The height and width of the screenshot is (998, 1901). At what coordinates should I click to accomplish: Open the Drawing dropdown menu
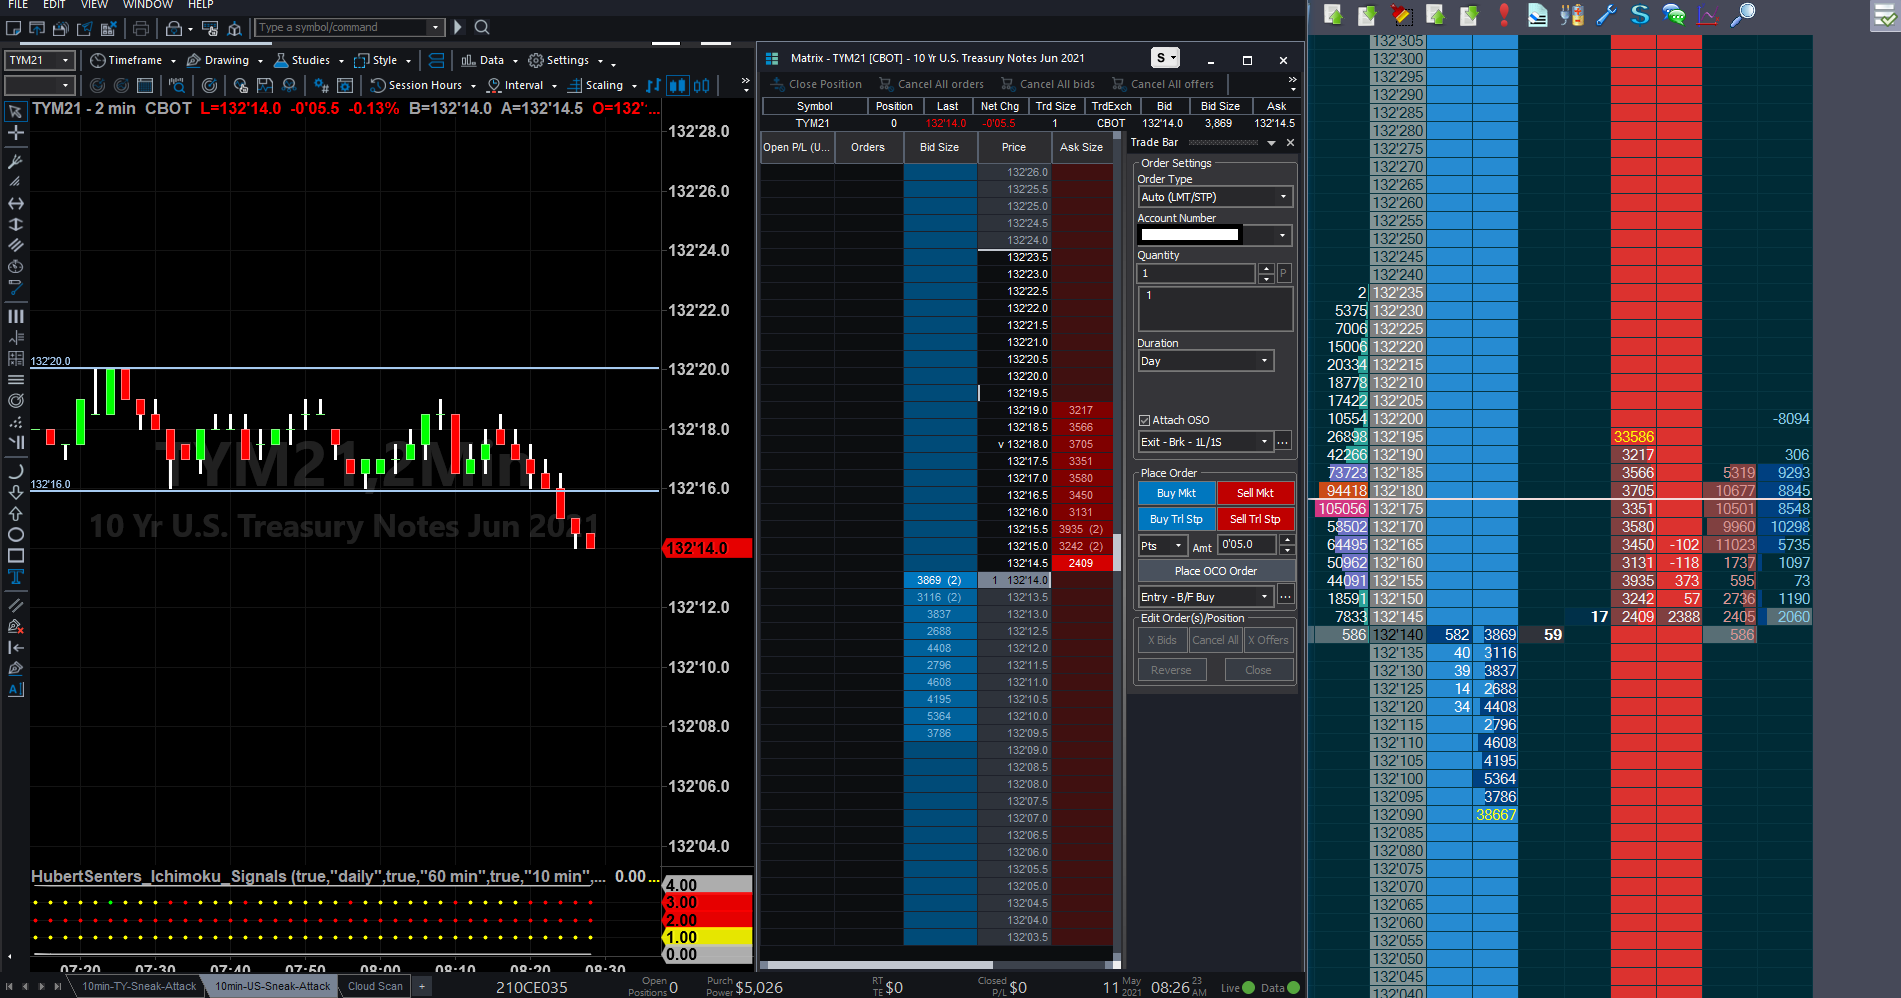225,60
